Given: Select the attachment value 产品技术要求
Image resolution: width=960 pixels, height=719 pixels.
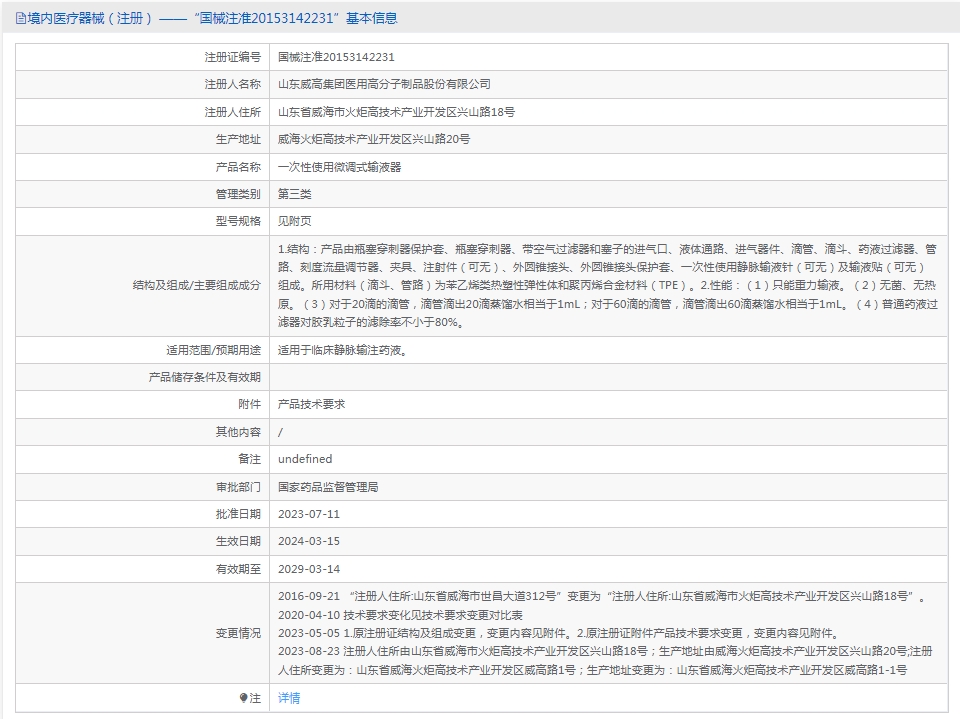Looking at the screenshot, I should click(x=311, y=404).
